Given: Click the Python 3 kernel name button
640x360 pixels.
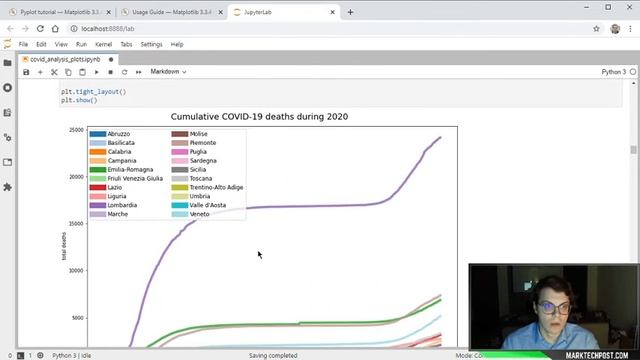Looking at the screenshot, I should click(613, 72).
